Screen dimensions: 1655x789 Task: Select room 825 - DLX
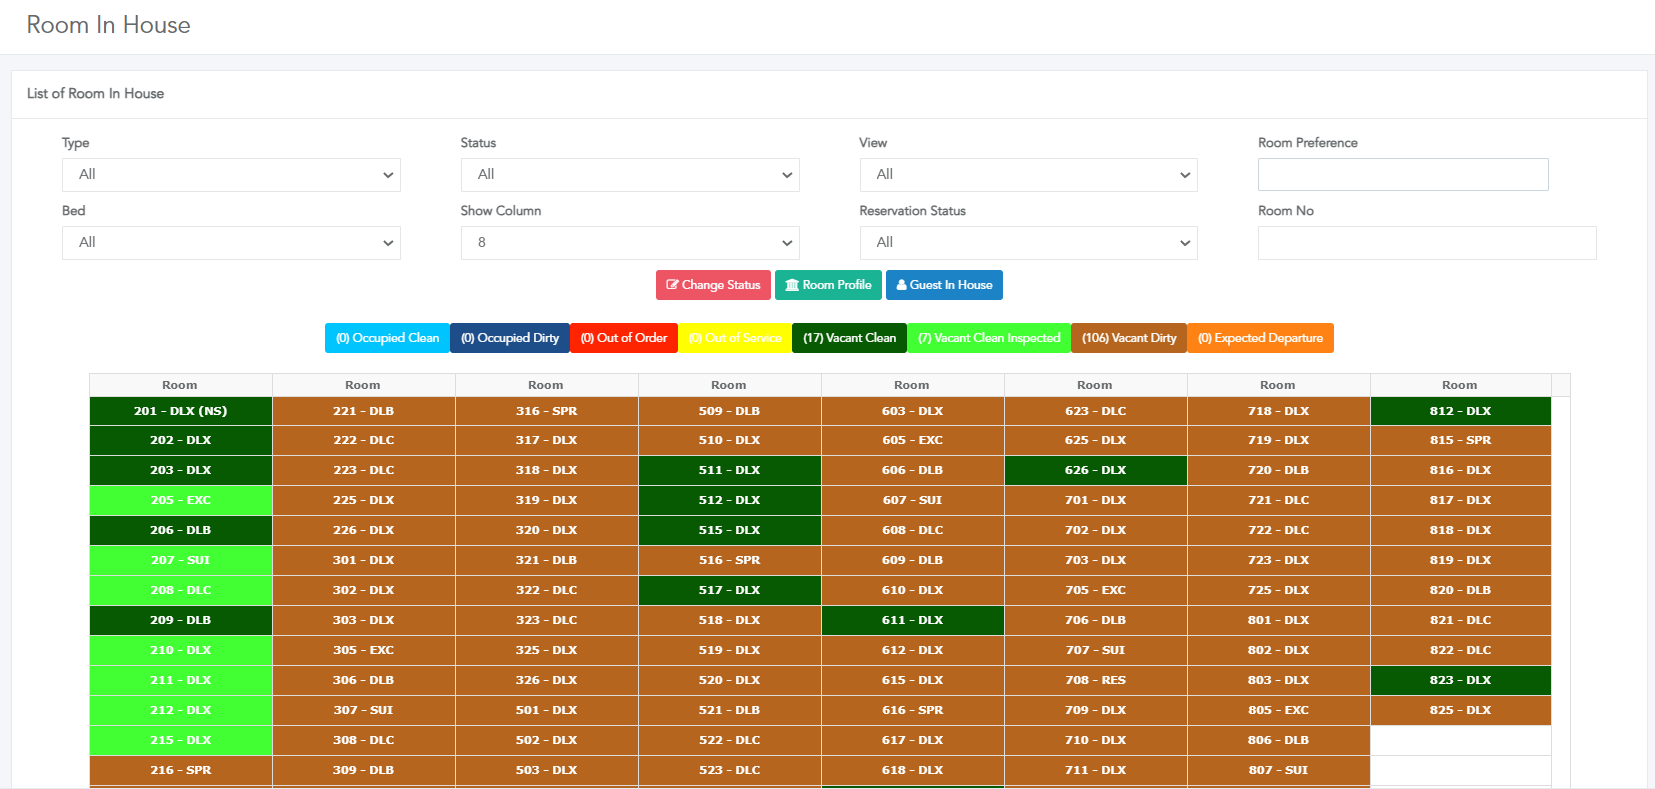(x=1461, y=710)
